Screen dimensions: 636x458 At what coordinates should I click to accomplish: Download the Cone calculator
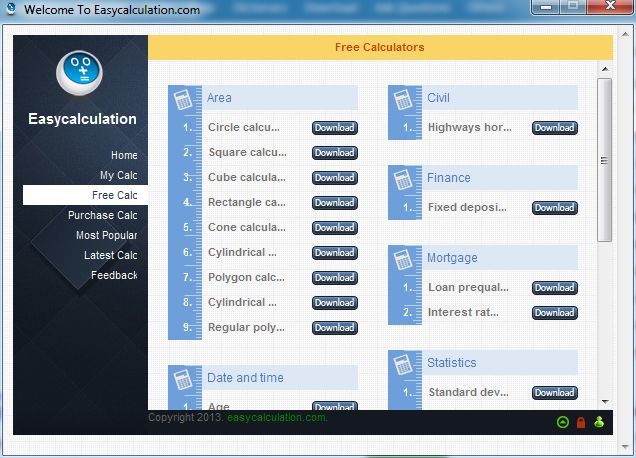335,228
